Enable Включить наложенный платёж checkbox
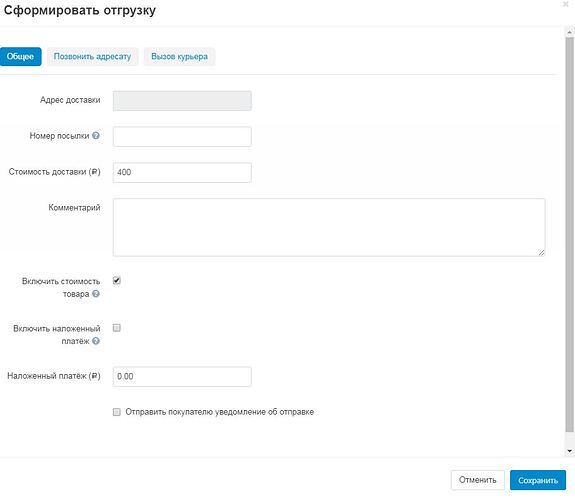This screenshot has width=575, height=499. [x=117, y=328]
